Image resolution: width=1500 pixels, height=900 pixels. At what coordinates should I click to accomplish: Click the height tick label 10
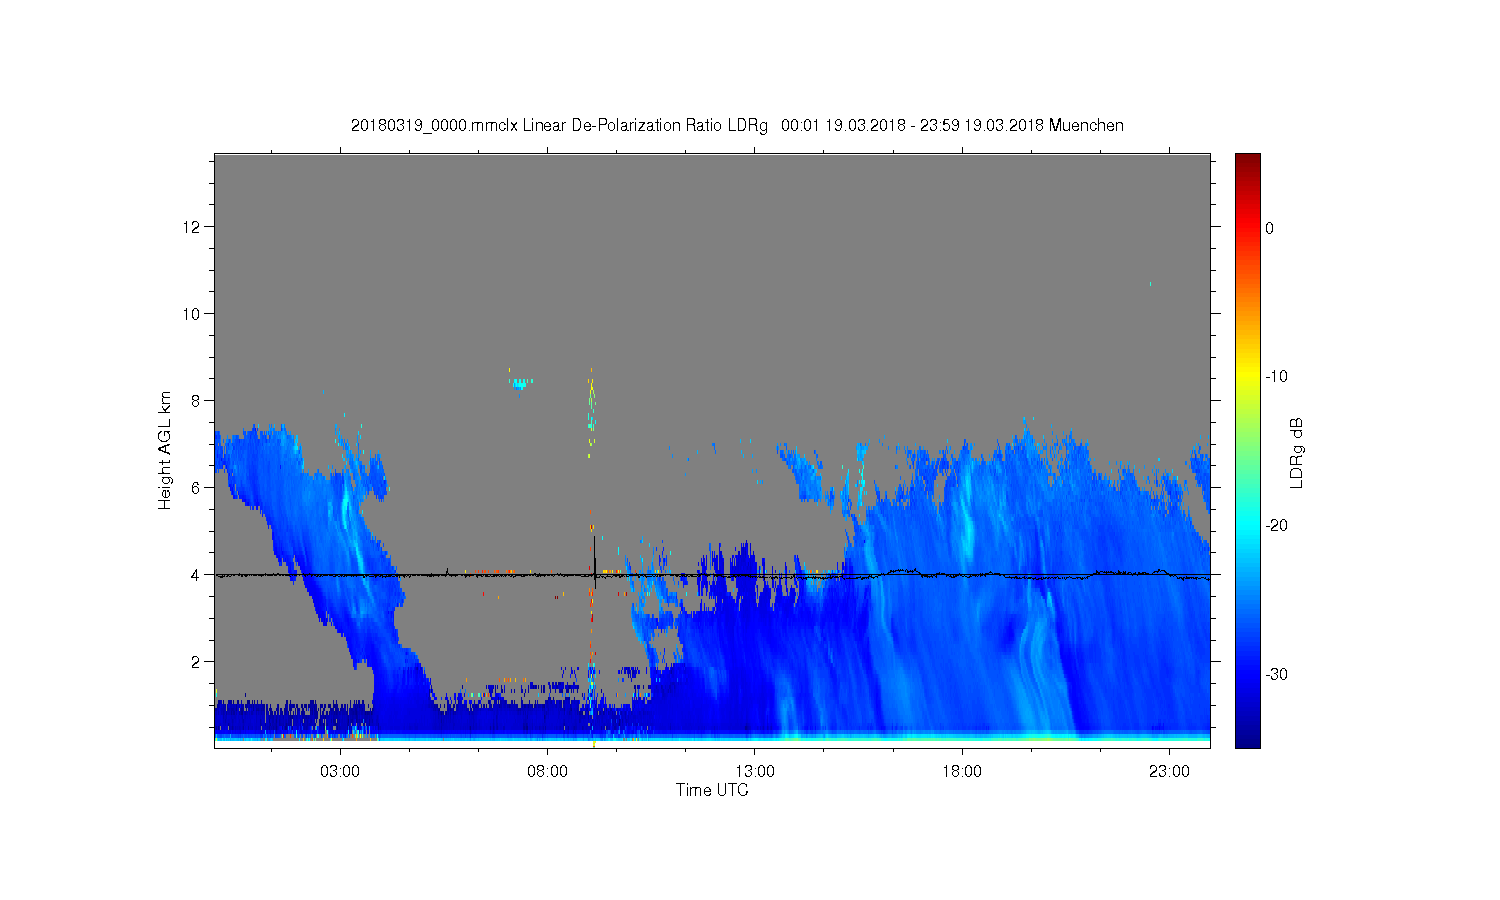(192, 314)
